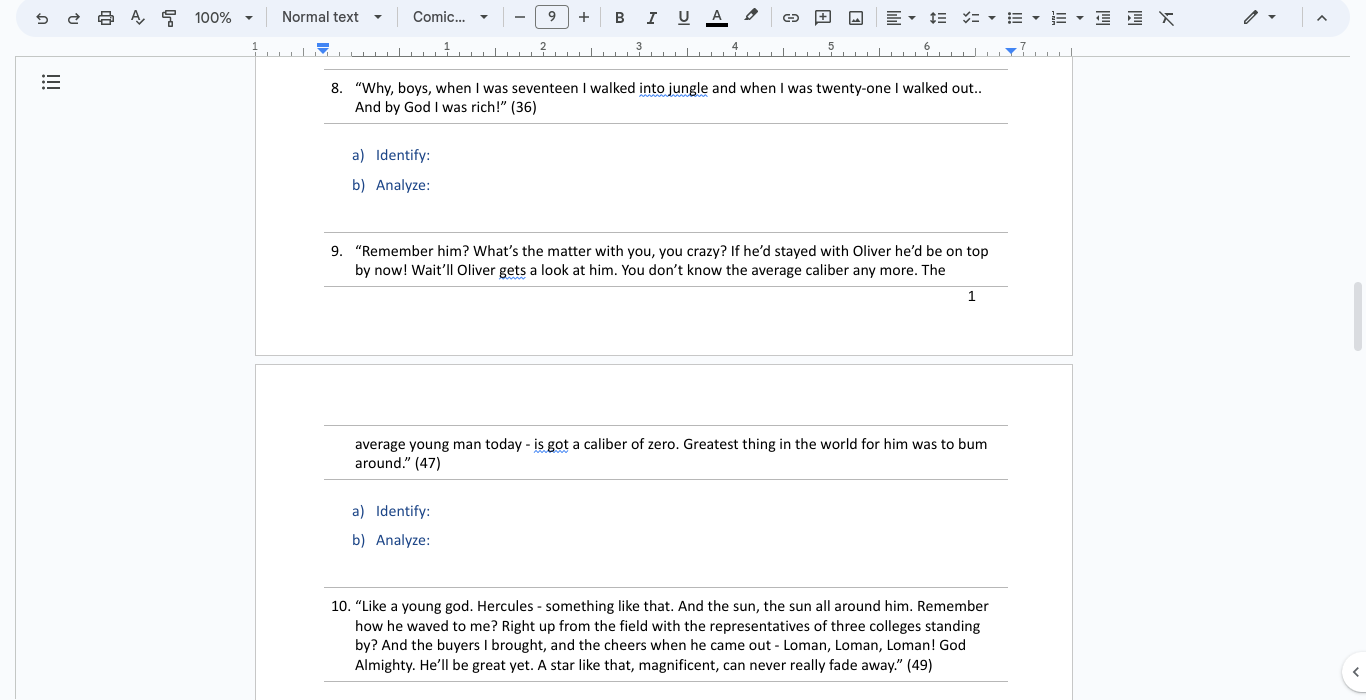Click the Undo arrow icon
1366x700 pixels.
pyautogui.click(x=42, y=18)
